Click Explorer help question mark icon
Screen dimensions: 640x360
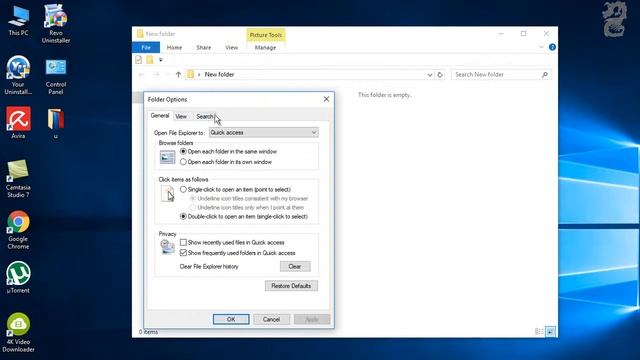point(552,47)
